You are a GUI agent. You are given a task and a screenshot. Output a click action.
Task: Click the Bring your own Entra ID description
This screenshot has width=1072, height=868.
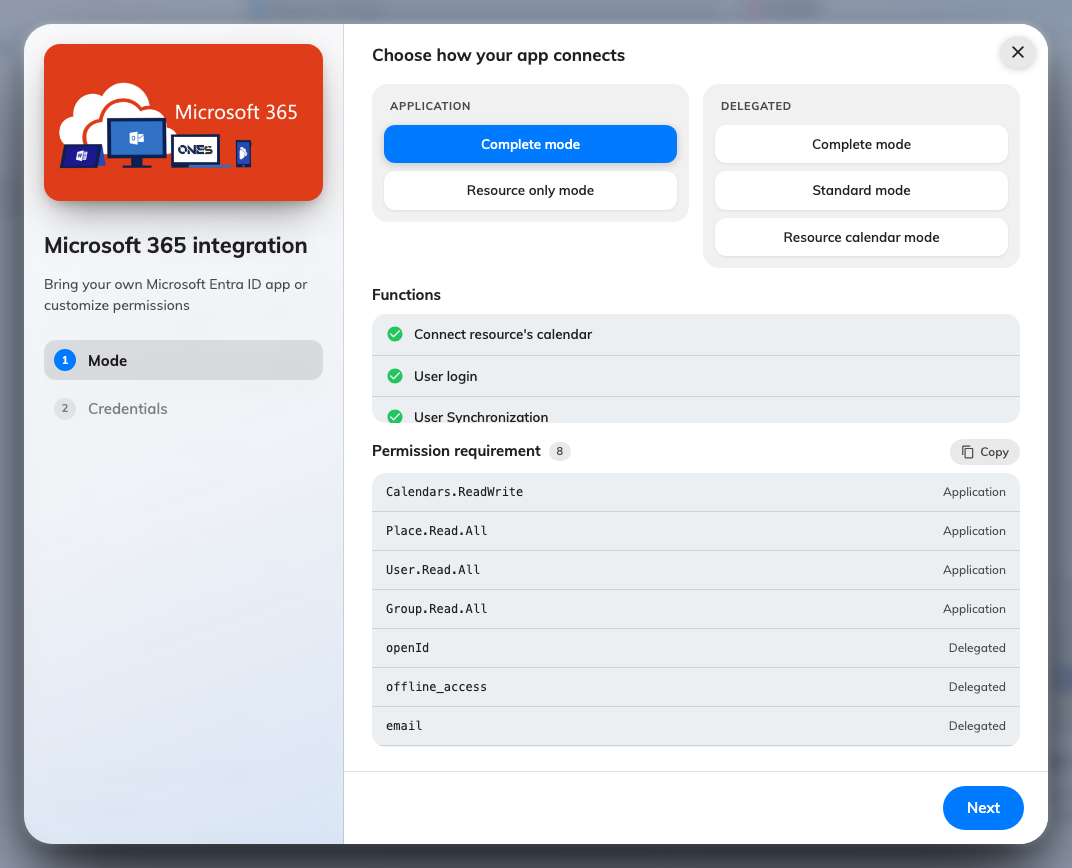click(x=176, y=295)
